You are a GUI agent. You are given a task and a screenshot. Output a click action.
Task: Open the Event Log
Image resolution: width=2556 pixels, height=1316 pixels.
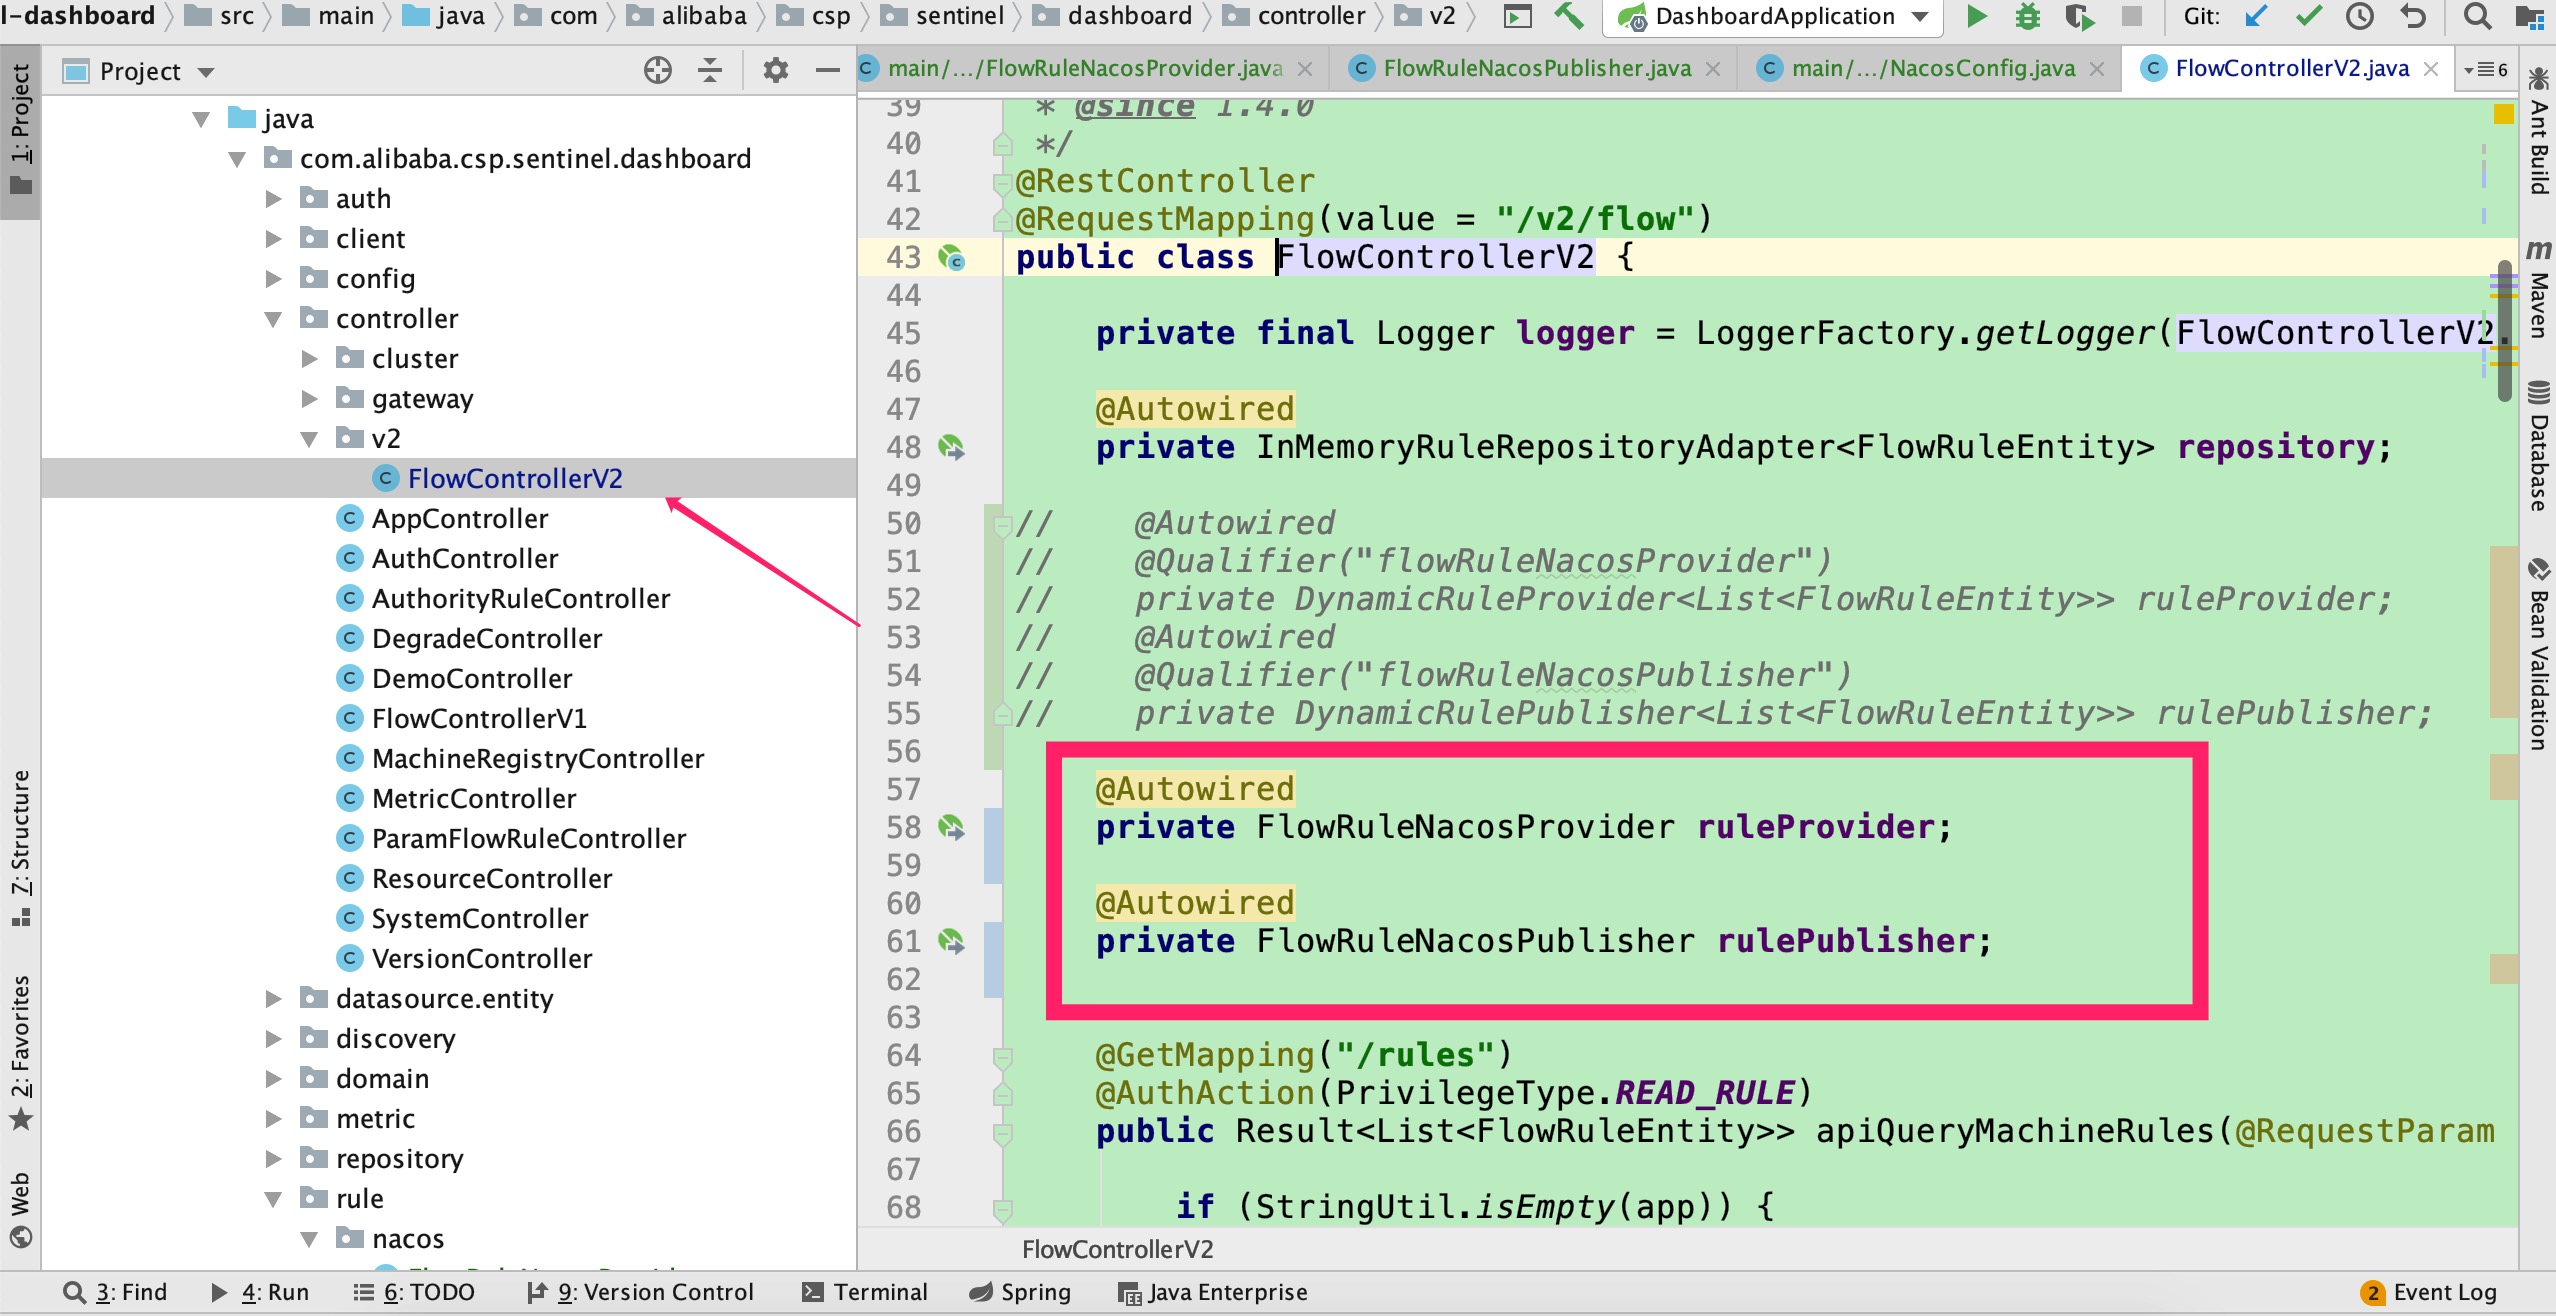(2429, 1292)
